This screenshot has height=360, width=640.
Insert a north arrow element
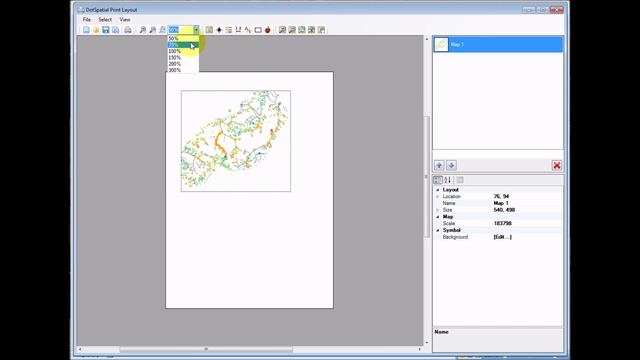coord(219,30)
